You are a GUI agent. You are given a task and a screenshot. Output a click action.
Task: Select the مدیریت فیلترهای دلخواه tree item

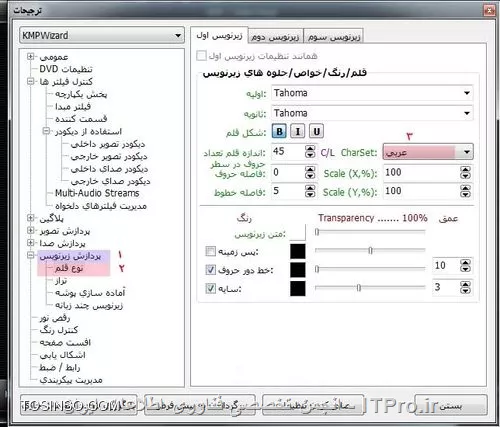(x=101, y=206)
